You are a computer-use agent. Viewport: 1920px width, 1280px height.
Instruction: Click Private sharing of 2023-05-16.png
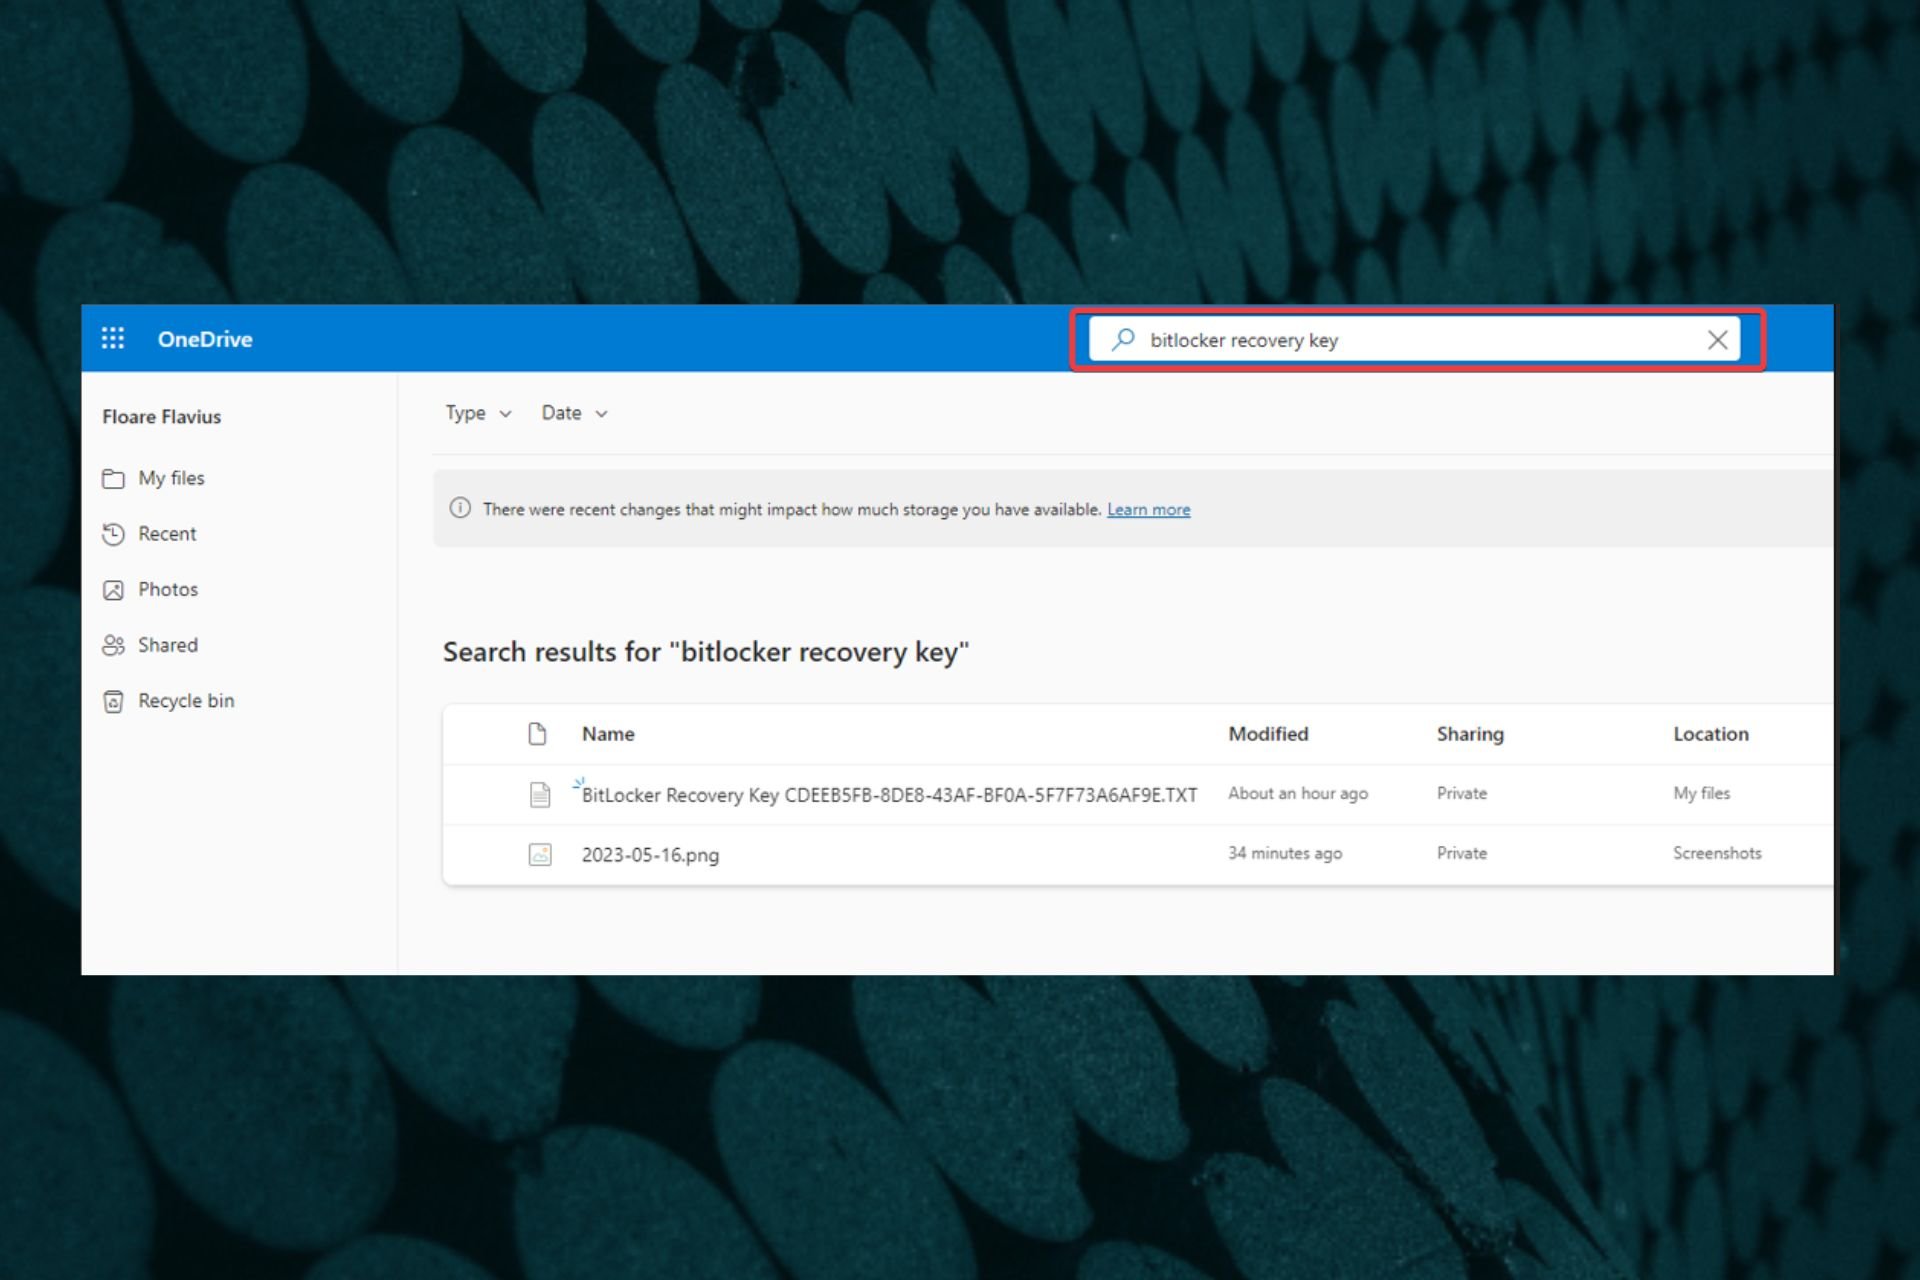(x=1462, y=853)
